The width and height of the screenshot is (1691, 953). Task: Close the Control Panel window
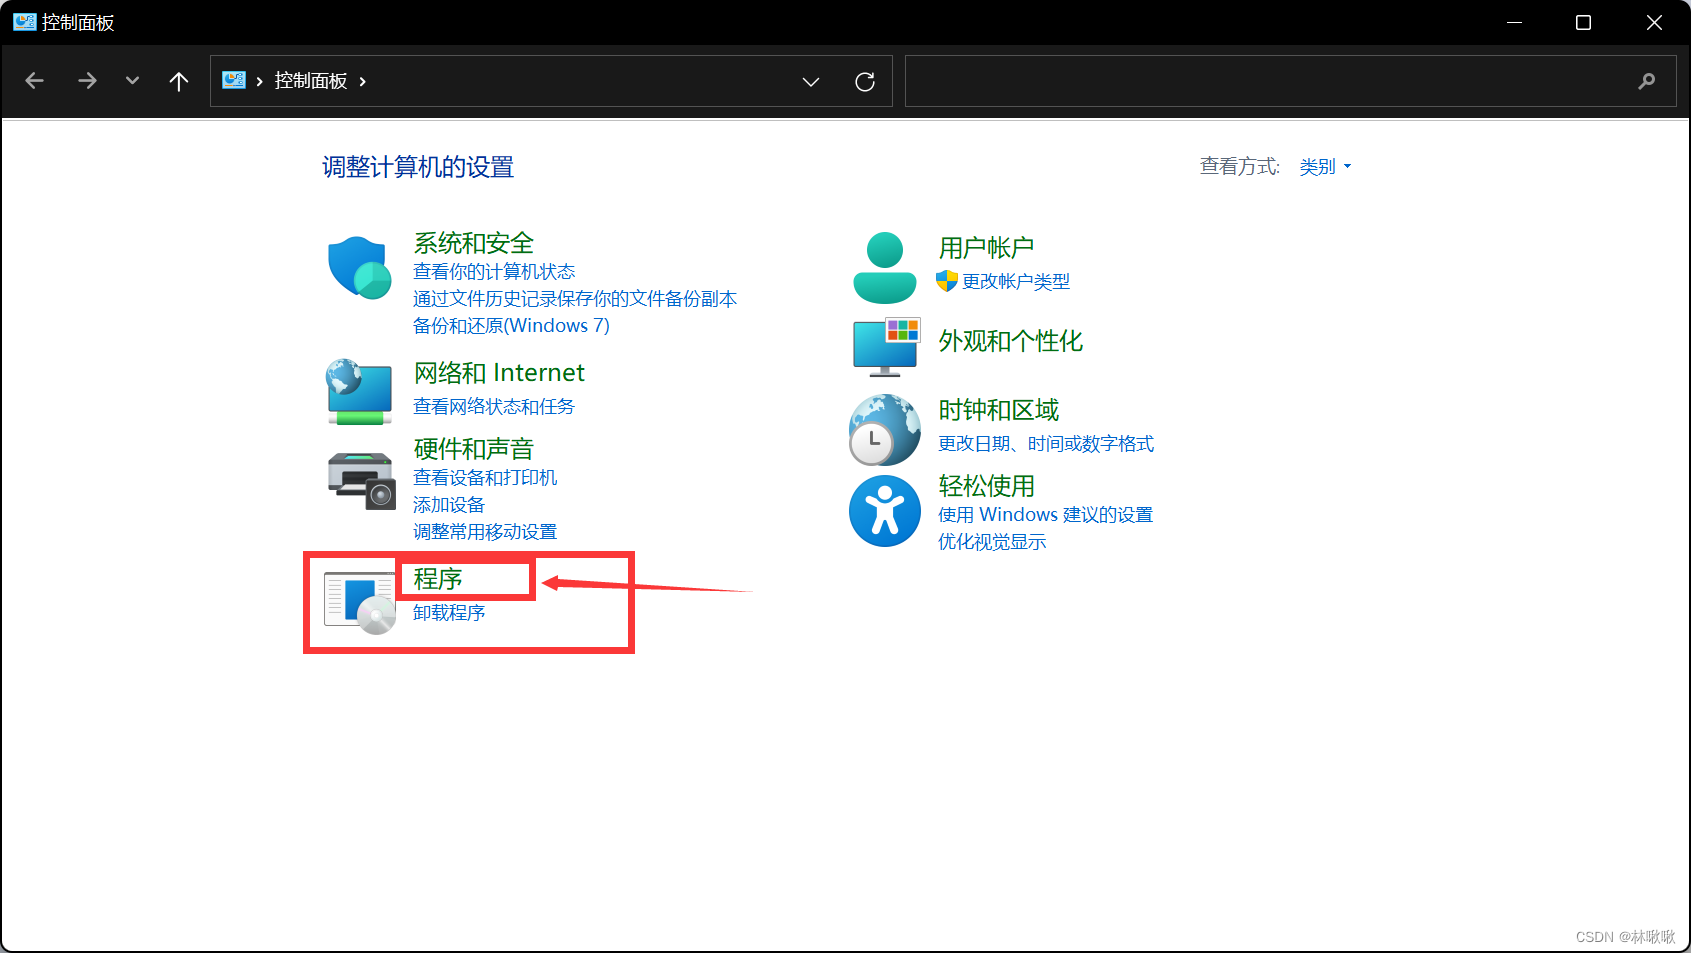coord(1654,22)
